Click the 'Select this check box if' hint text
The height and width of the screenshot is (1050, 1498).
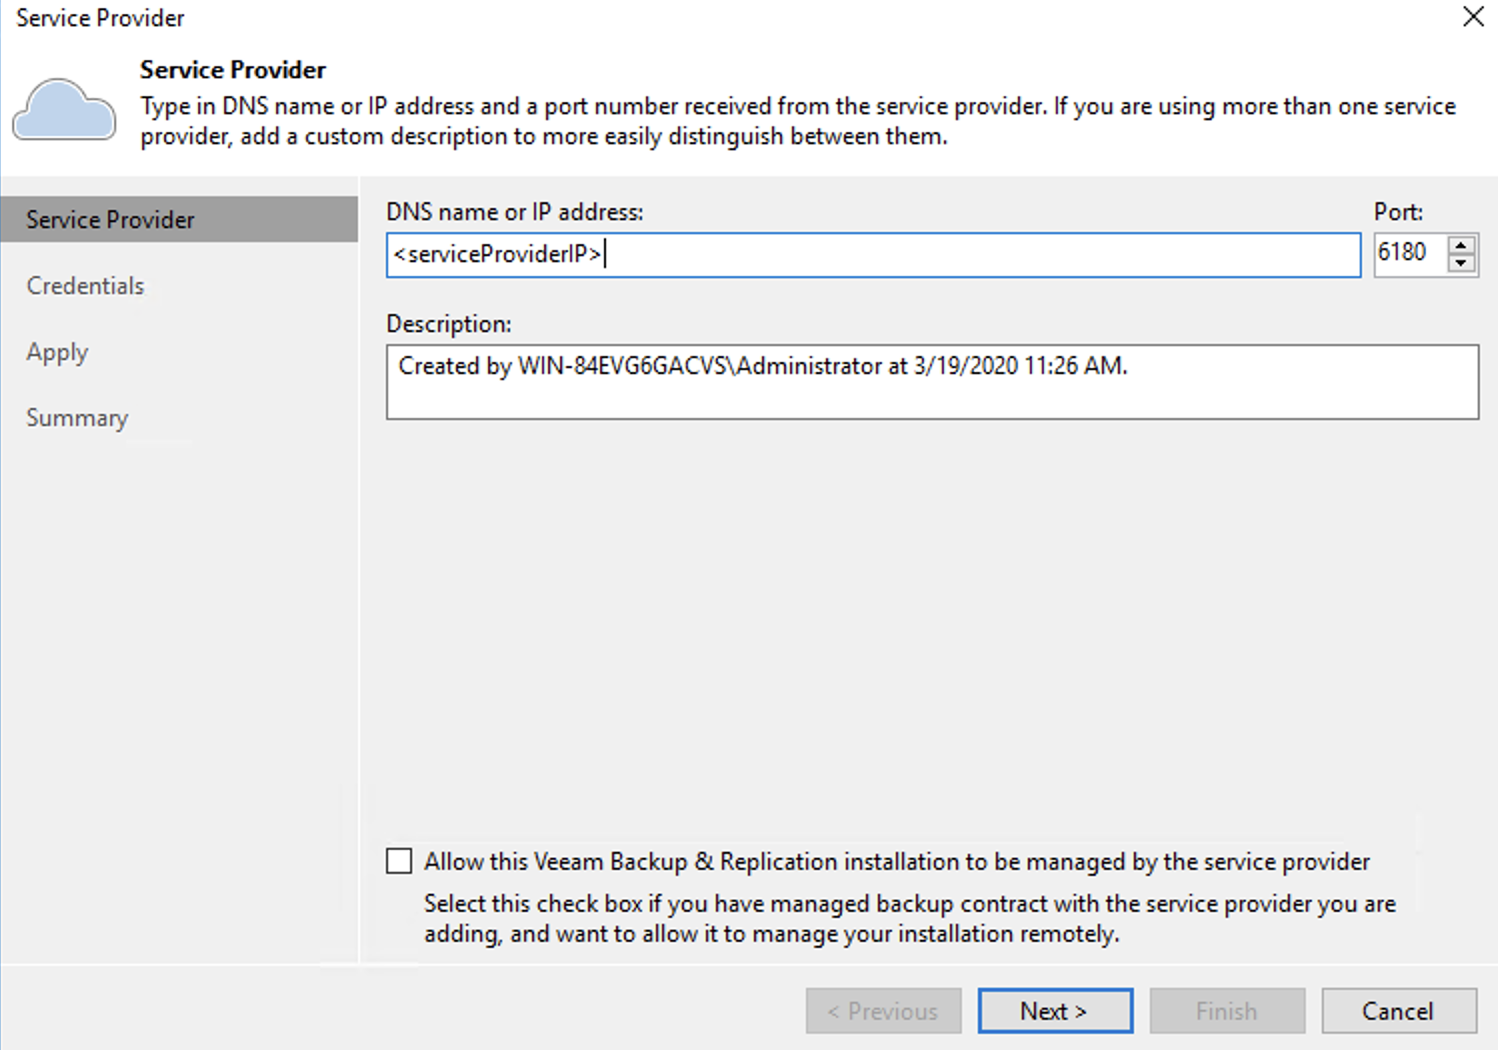[x=909, y=919]
